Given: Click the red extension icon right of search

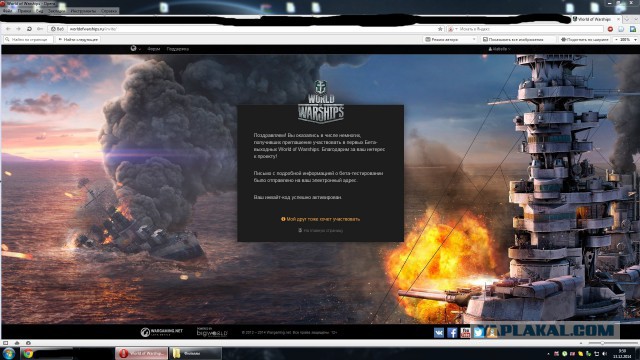Looking at the screenshot, I should pos(610,29).
